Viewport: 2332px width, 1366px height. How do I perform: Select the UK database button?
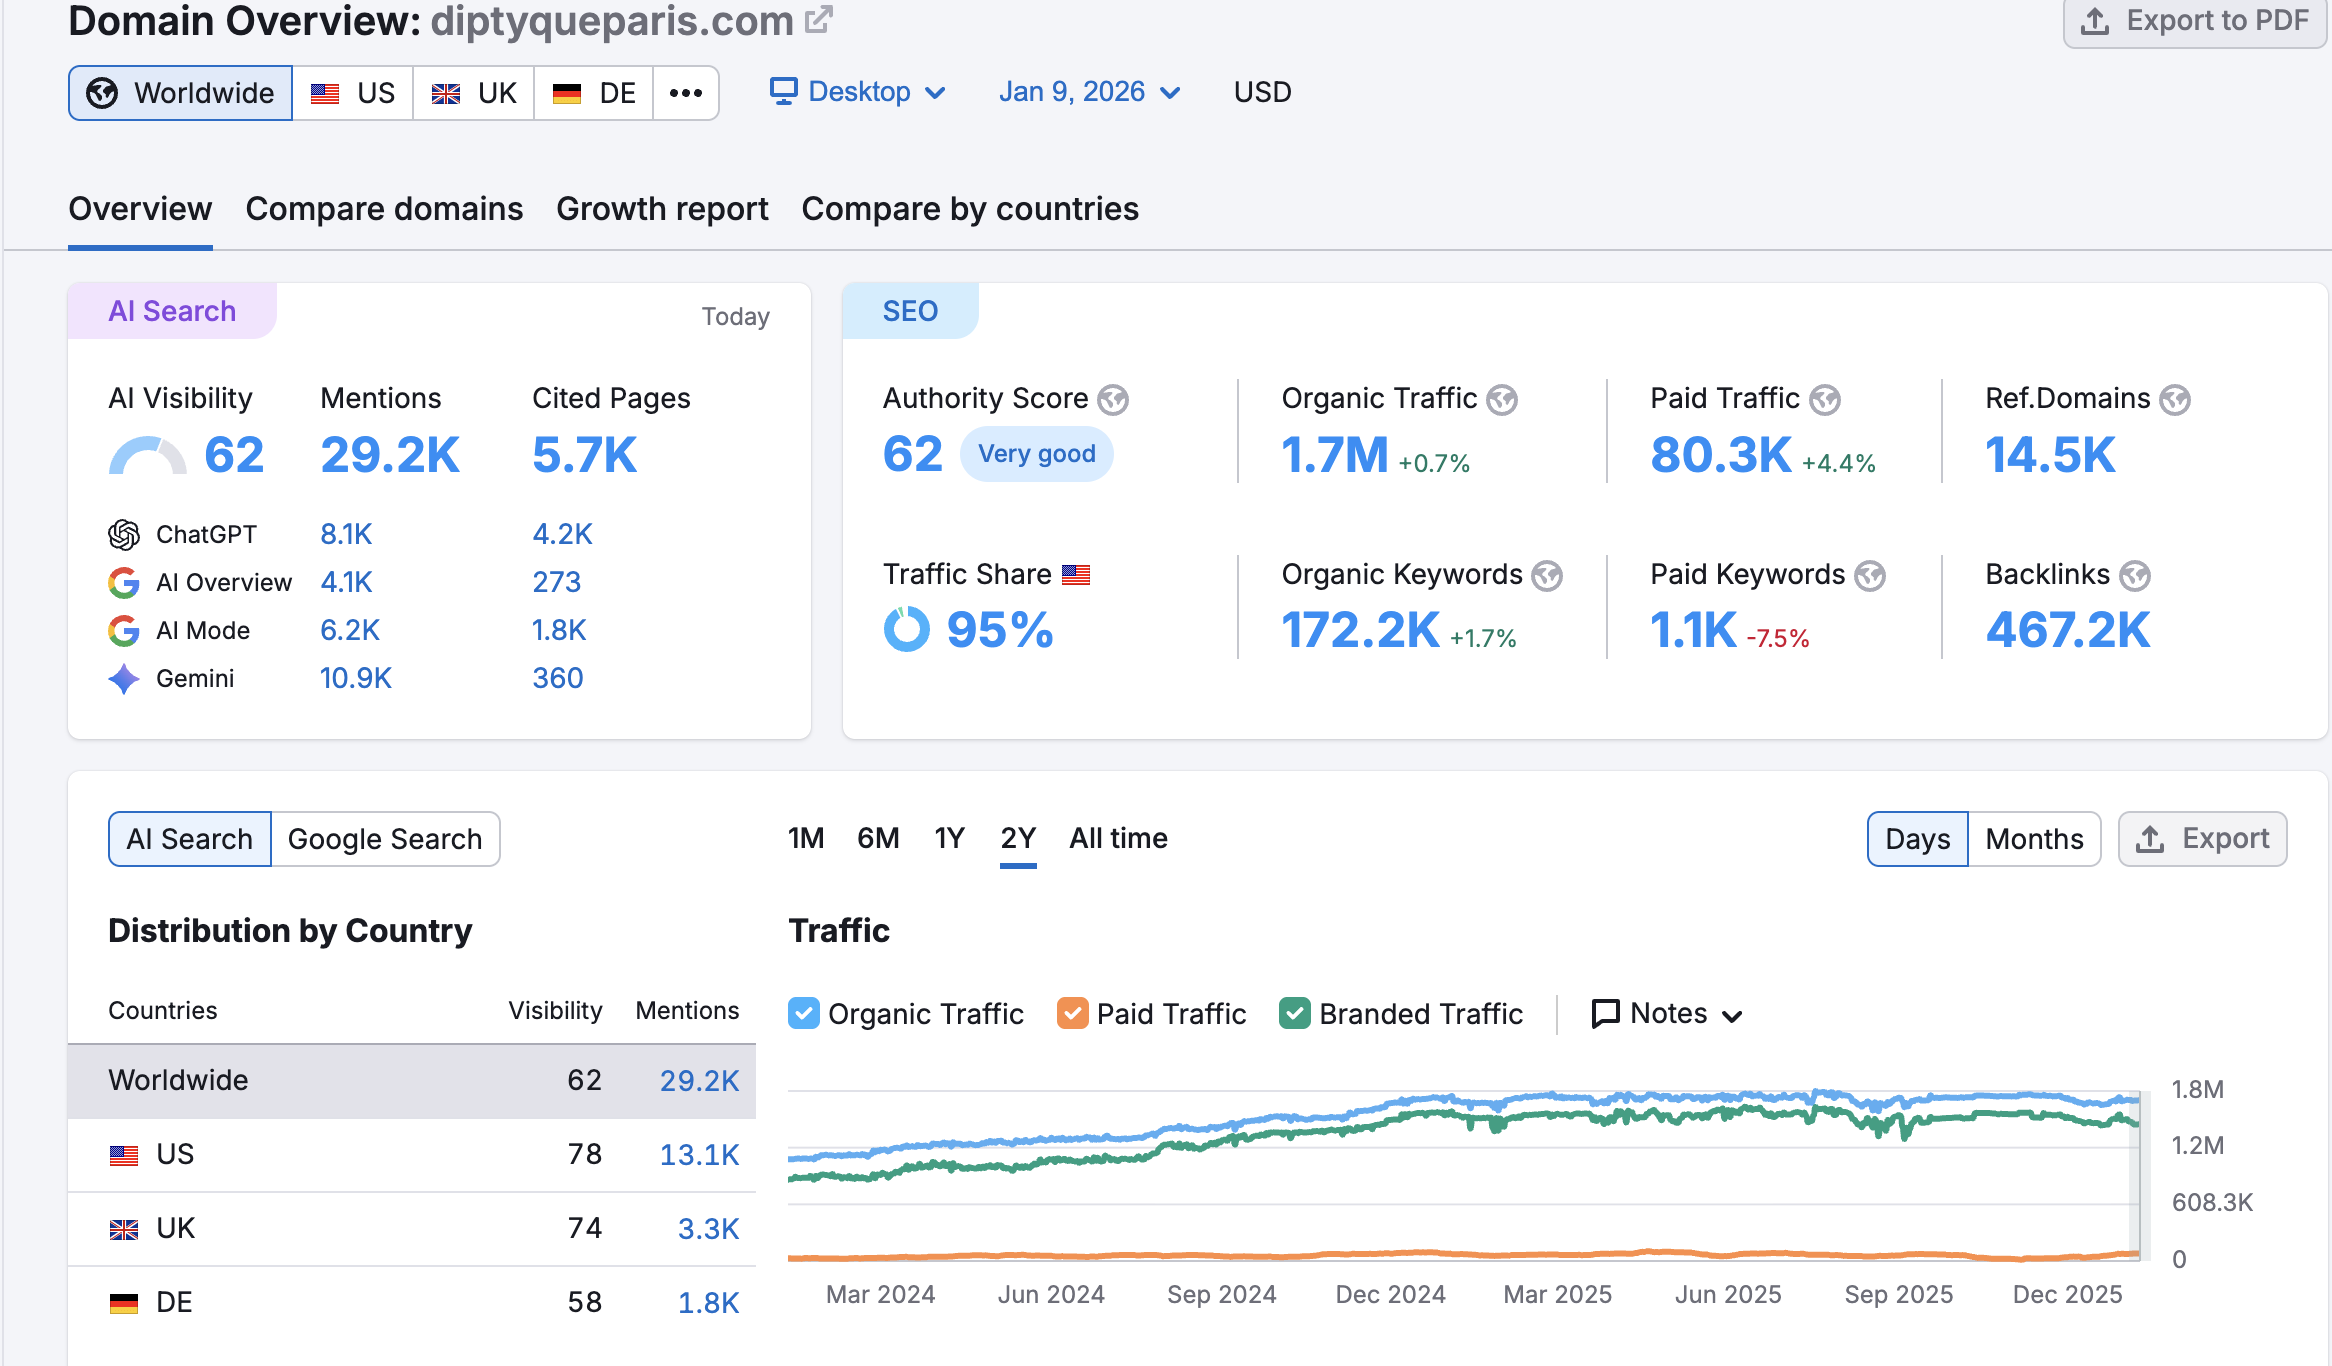click(x=474, y=93)
